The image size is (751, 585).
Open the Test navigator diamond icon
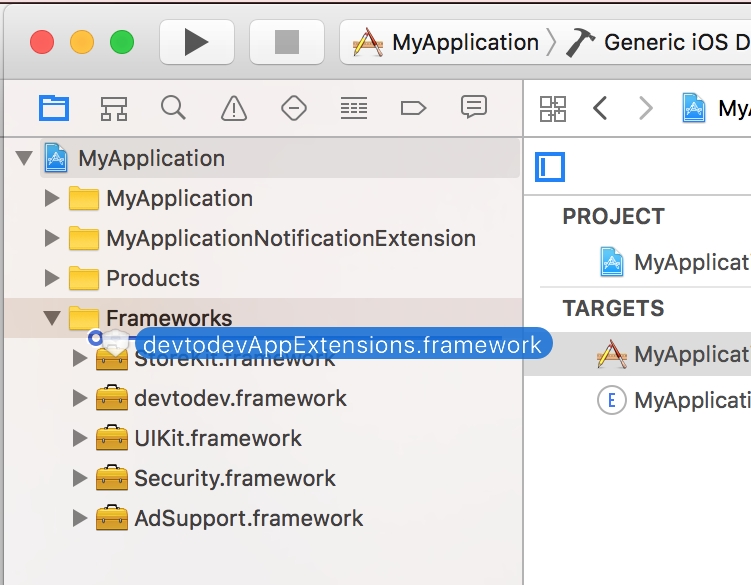[x=294, y=108]
